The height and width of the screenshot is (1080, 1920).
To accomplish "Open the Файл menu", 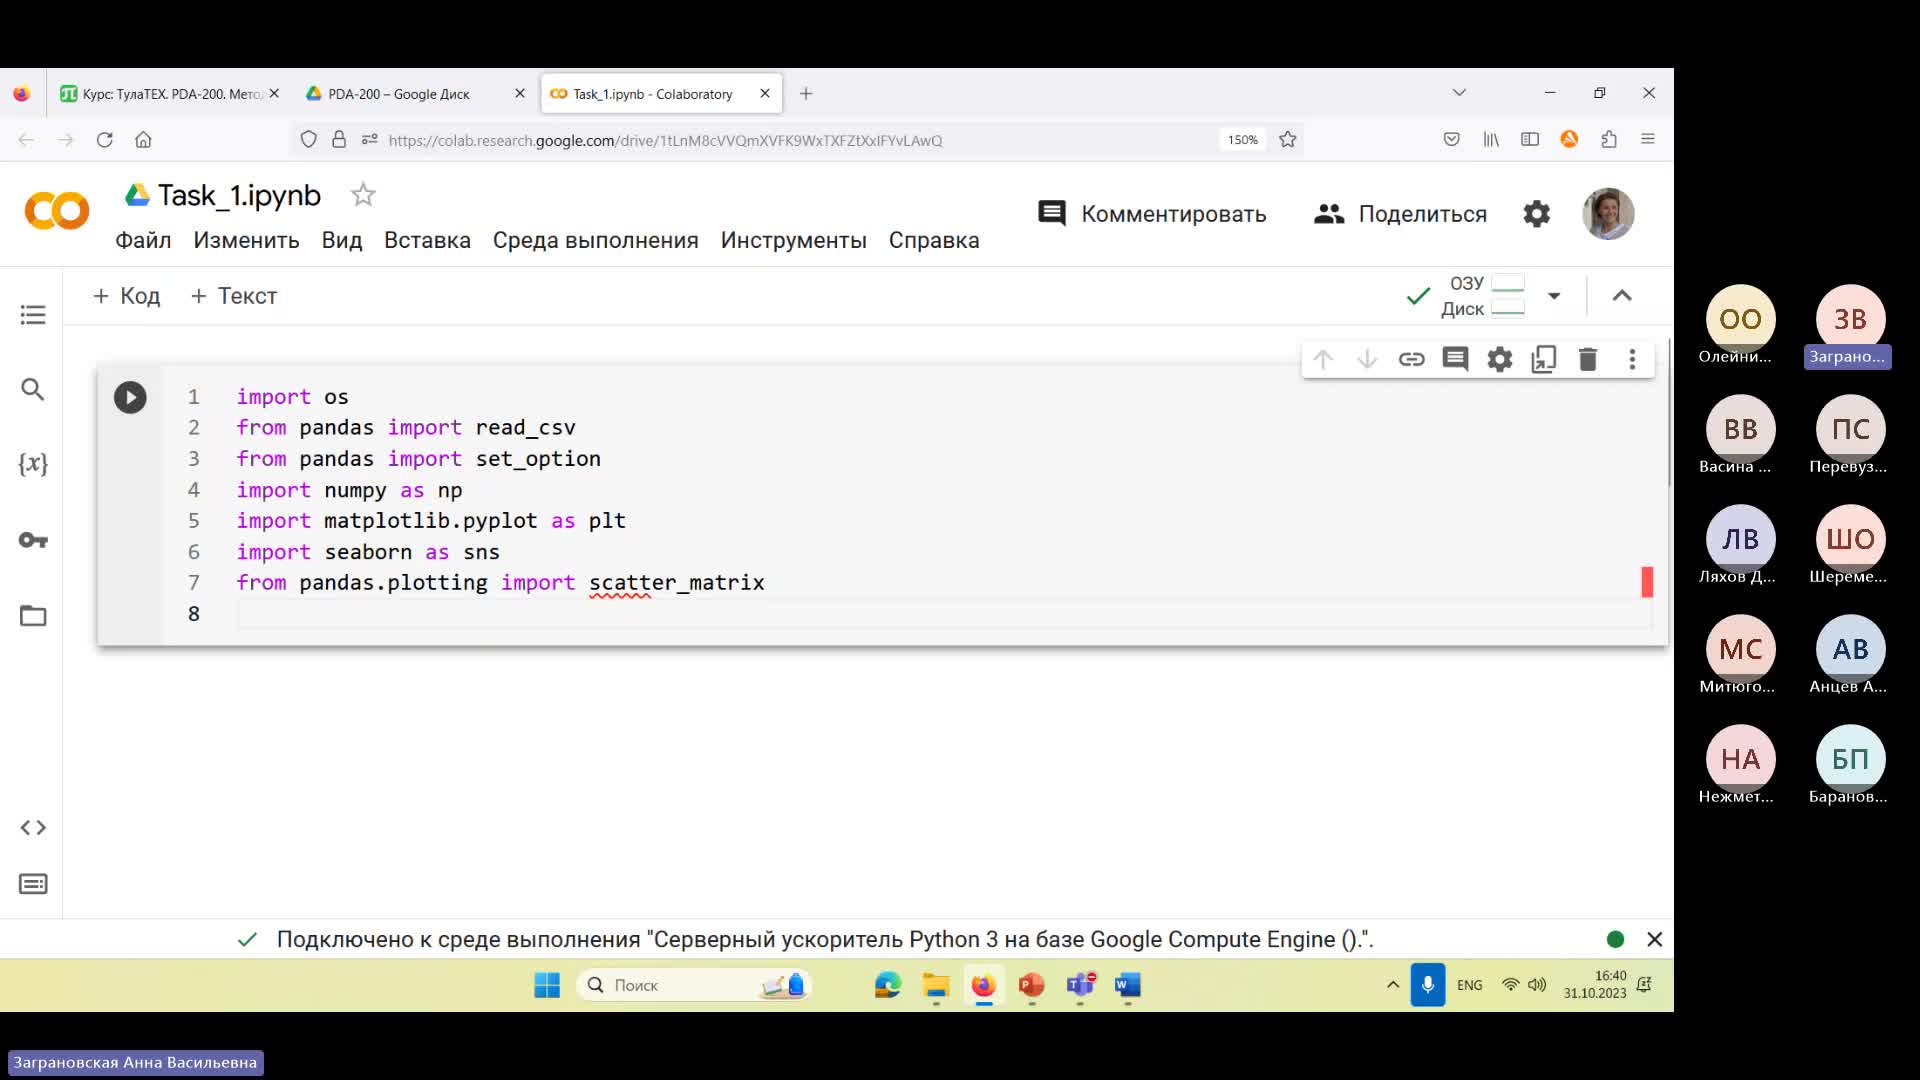I will (143, 240).
